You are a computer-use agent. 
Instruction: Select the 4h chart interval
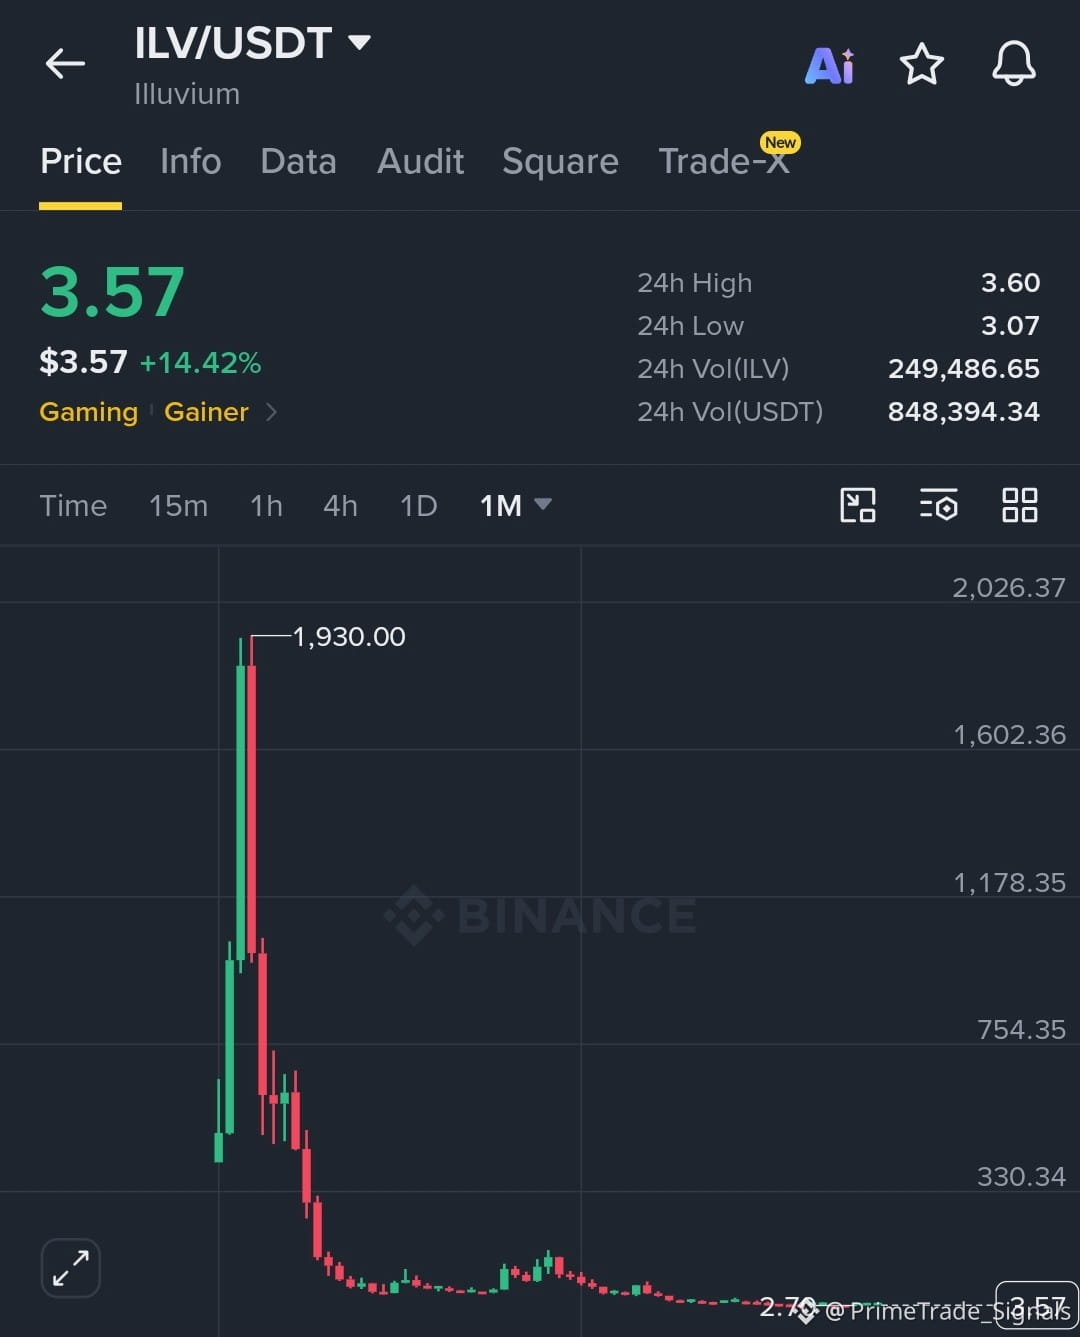tap(340, 506)
